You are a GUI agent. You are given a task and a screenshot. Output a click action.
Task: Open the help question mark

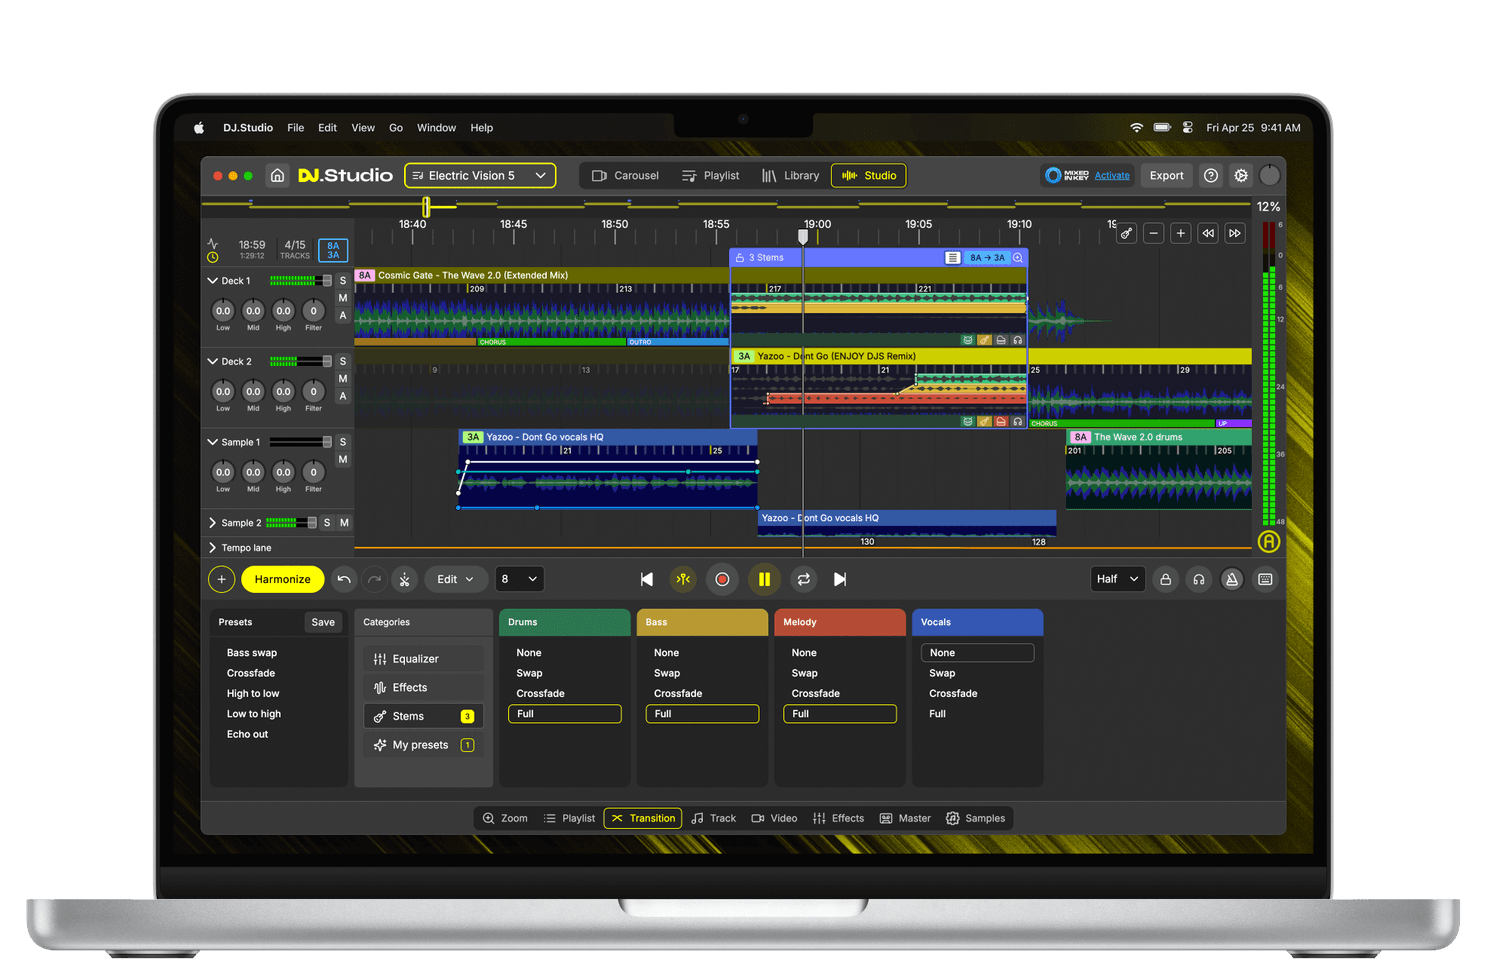(1211, 175)
